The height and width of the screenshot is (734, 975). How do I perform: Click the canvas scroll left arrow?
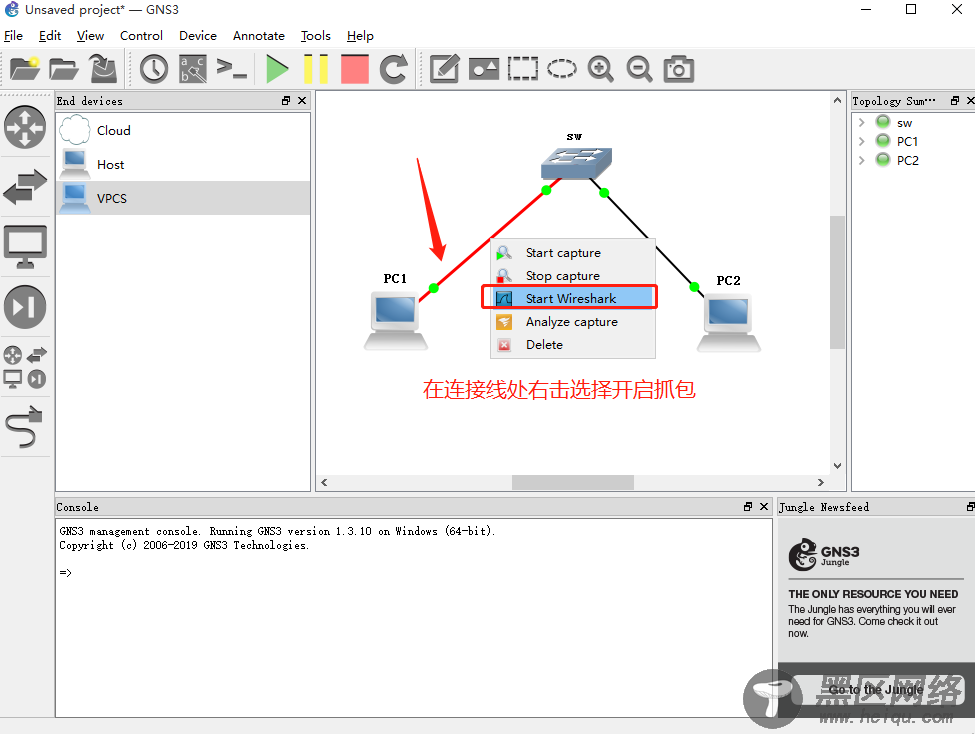[x=324, y=482]
